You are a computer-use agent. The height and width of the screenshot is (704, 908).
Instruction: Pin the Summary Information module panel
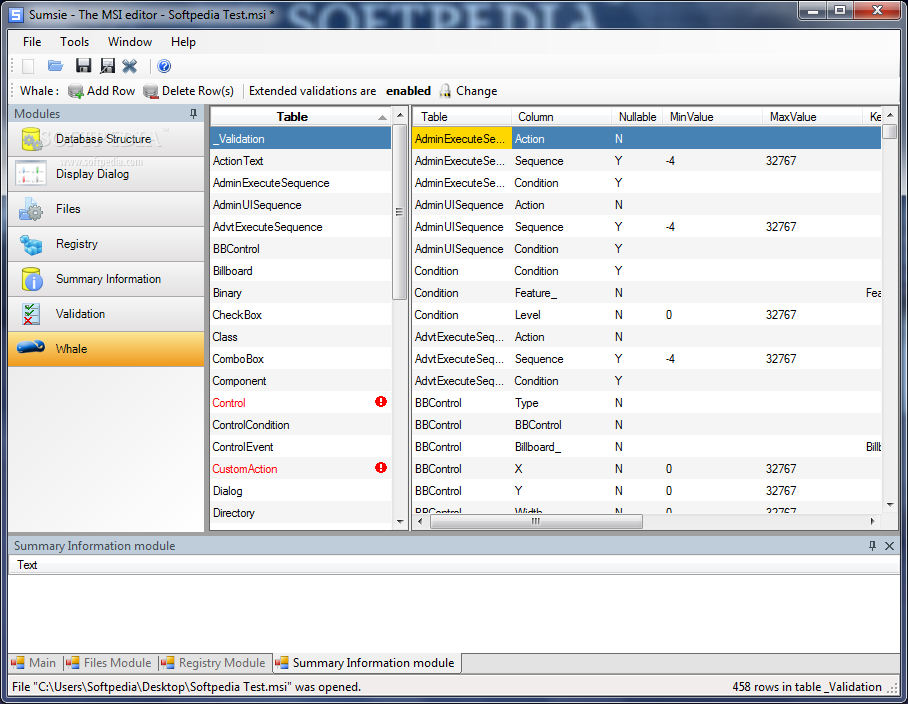(872, 545)
